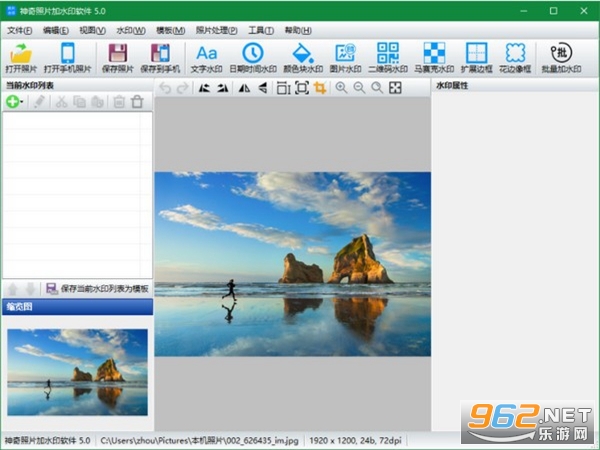Click the copy watermark icon

click(x=79, y=102)
